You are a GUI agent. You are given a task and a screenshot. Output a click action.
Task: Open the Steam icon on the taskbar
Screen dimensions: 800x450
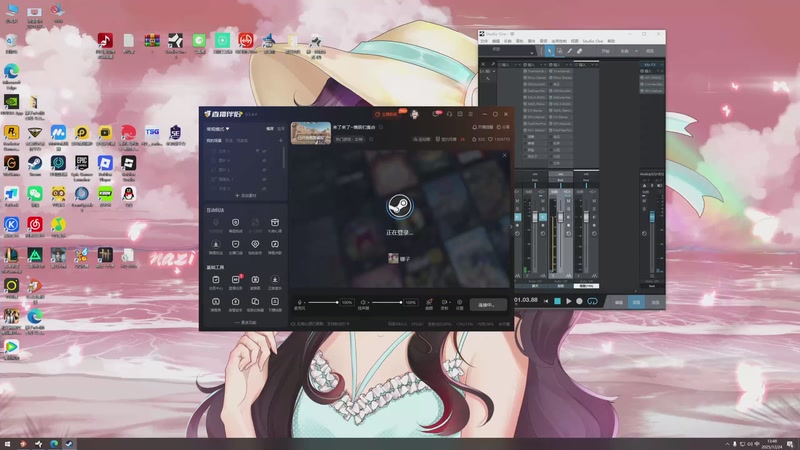click(x=69, y=444)
